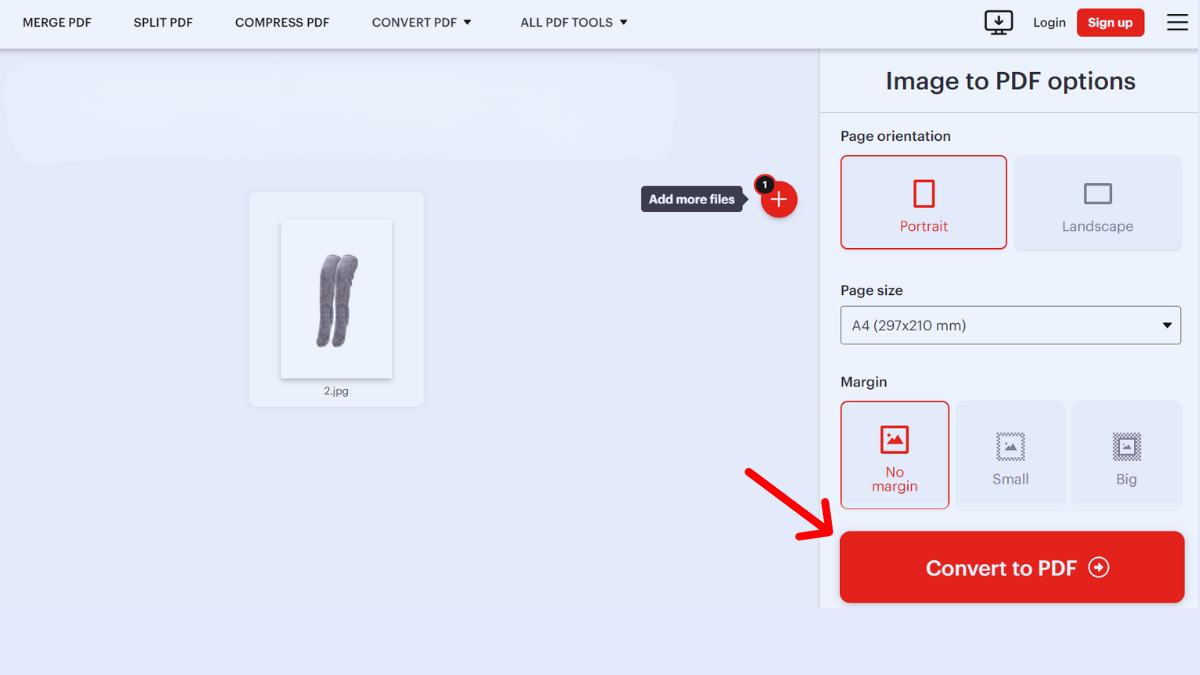
Task: Click the landscape page rectangle icon
Action: coord(1097,194)
